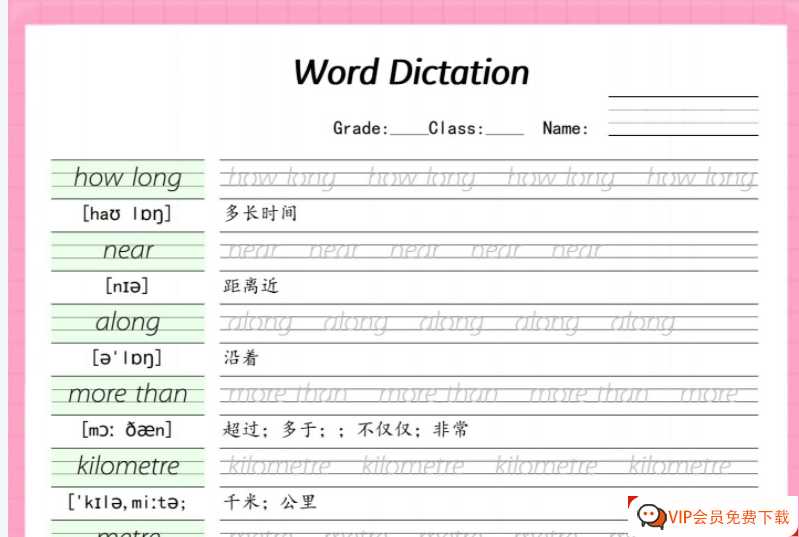Click the blank line after Class

tap(504, 129)
